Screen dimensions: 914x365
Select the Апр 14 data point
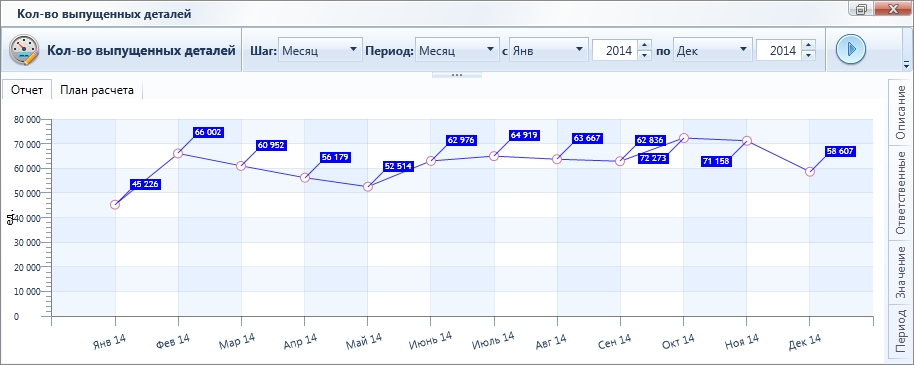point(304,178)
